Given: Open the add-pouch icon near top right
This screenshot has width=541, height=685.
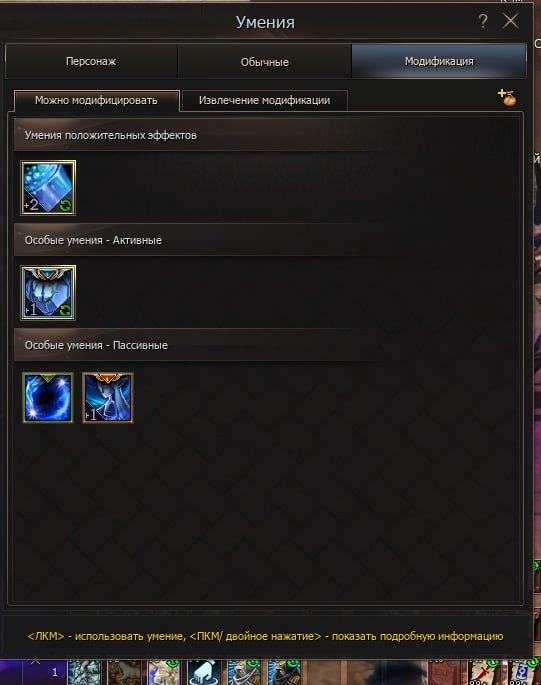Looking at the screenshot, I should pyautogui.click(x=507, y=97).
